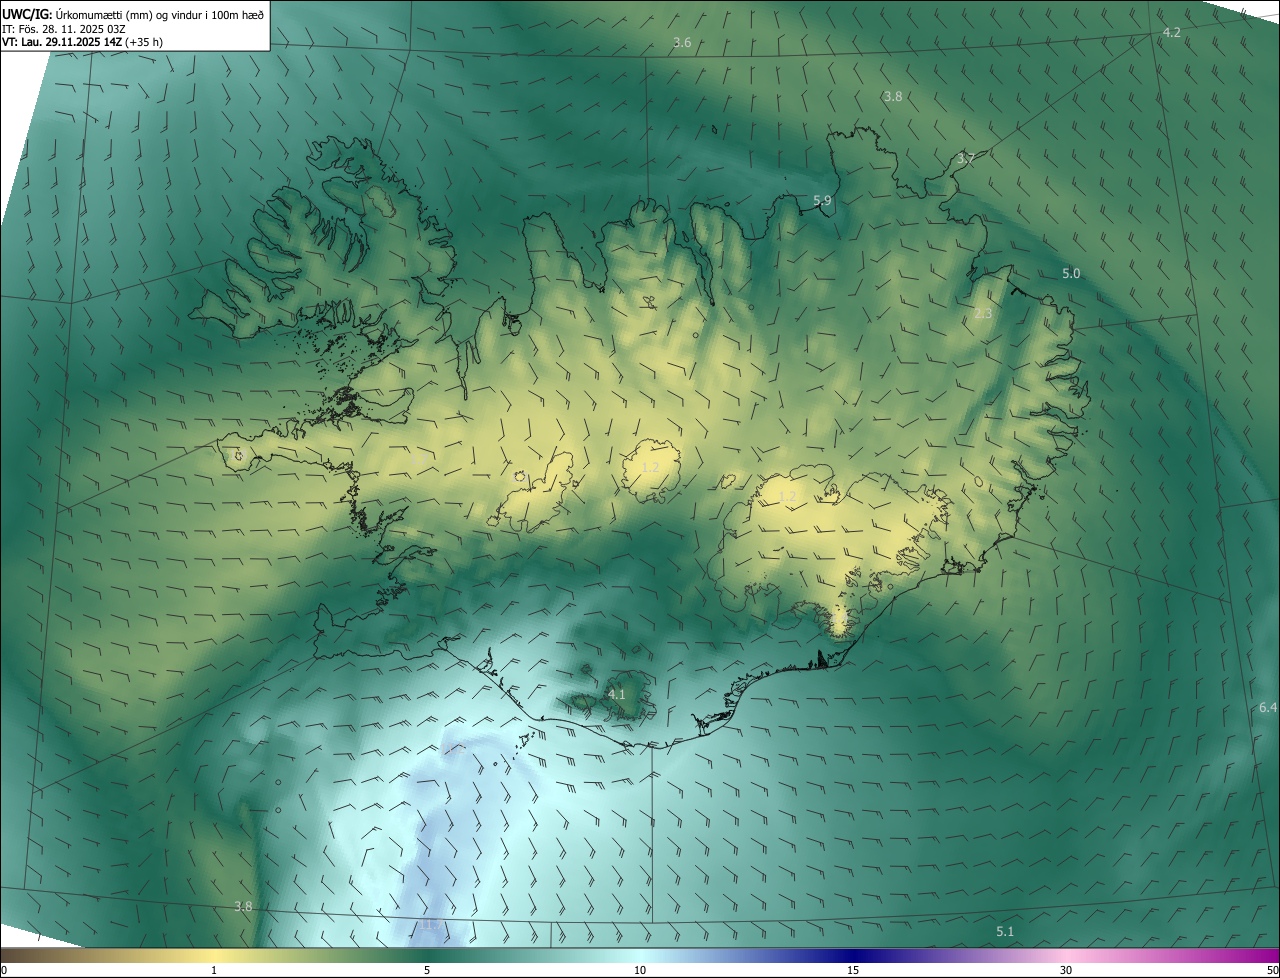Click the 5.9 value on the north coast
Image resolution: width=1280 pixels, height=978 pixels.
[822, 201]
